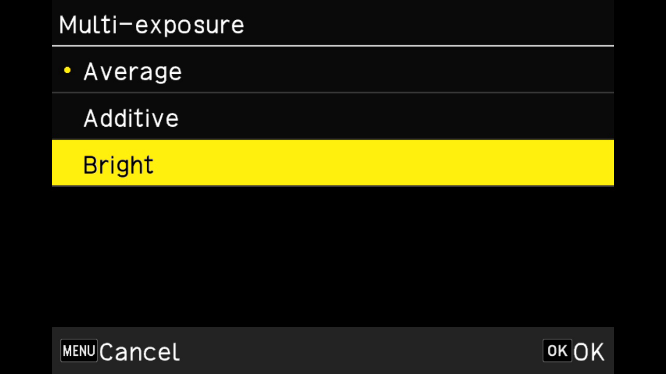Viewport: 666px width, 374px height.
Task: Click the Multi-exposure title
Action: click(x=151, y=25)
